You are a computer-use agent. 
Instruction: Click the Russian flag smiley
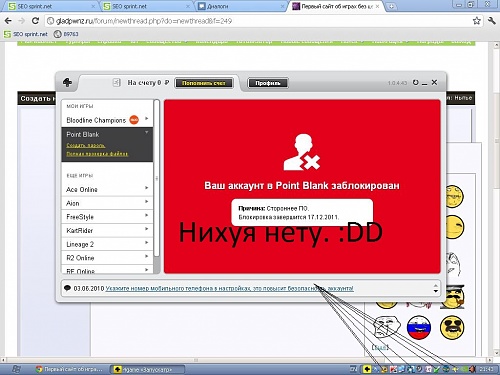pyautogui.click(x=419, y=327)
